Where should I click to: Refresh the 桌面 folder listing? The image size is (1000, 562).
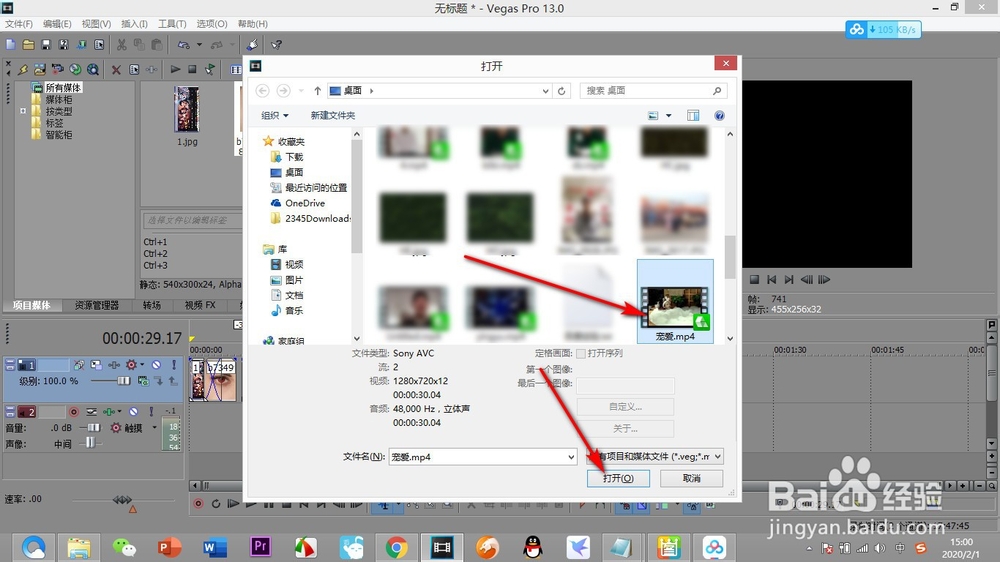561,91
